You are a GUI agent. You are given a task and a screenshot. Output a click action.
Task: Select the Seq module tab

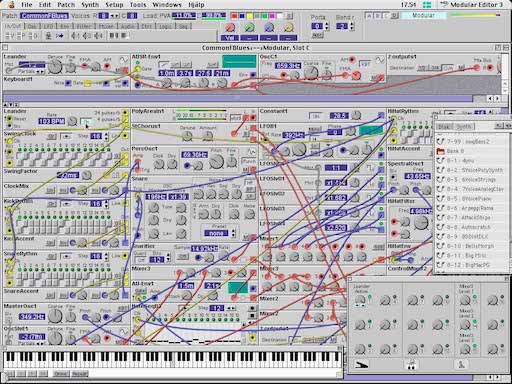[183, 26]
